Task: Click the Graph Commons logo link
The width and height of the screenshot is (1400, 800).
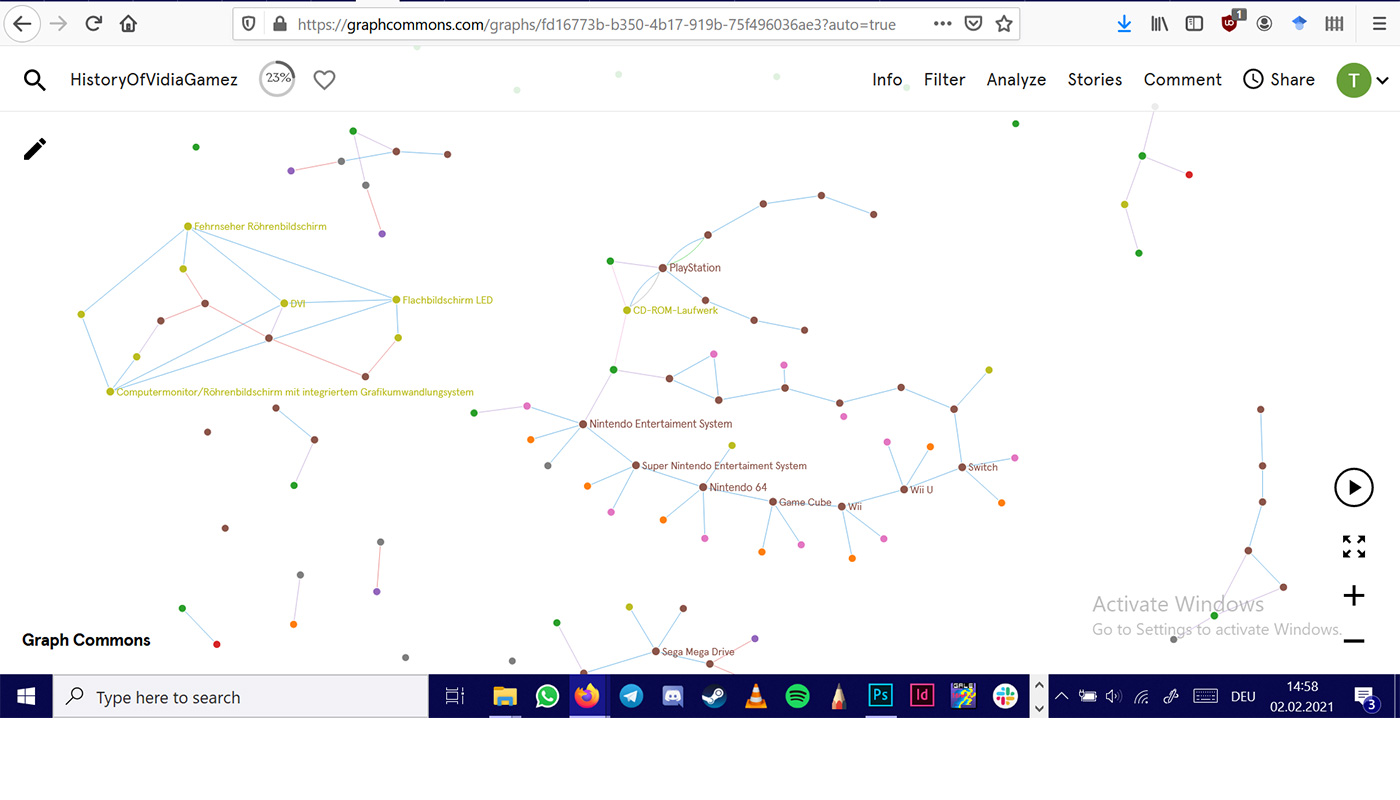Action: click(86, 640)
